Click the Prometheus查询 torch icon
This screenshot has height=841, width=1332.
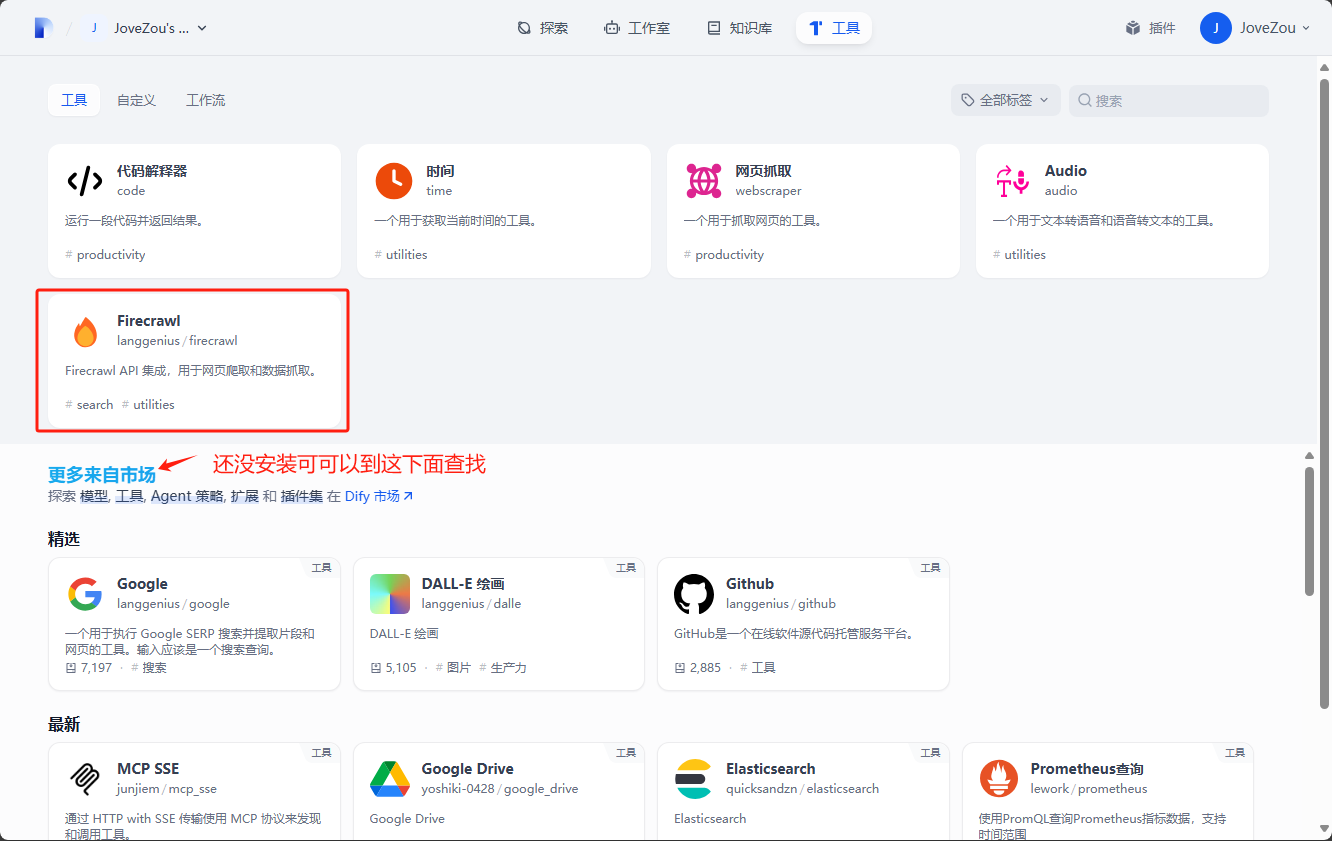(x=999, y=779)
